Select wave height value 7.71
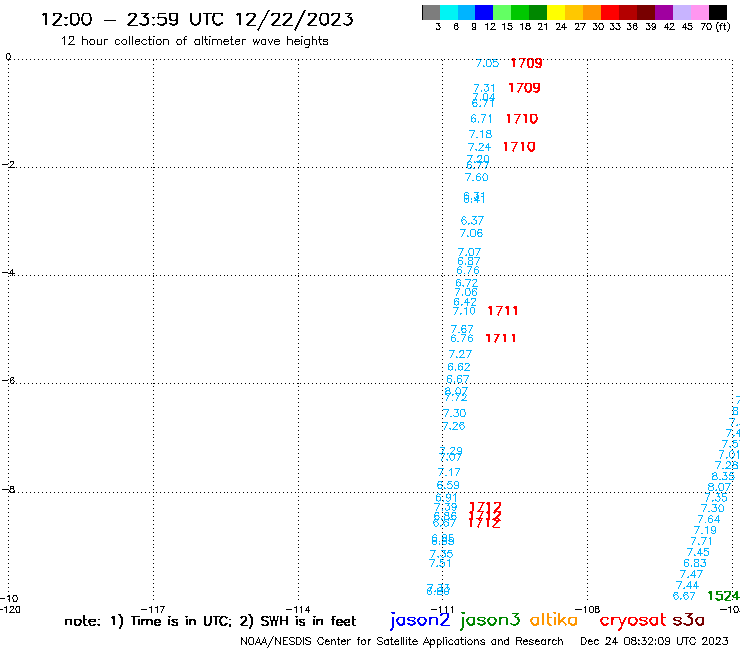The height and width of the screenshot is (650, 740). pyautogui.click(x=701, y=541)
